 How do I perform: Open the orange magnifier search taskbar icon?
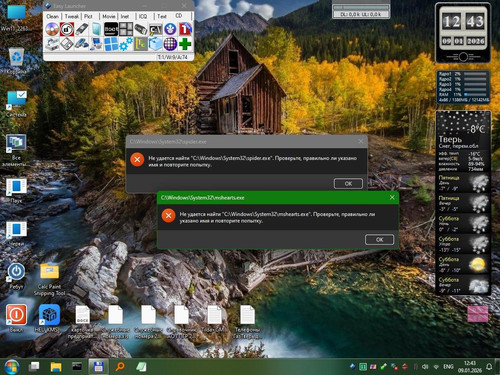pos(120,367)
